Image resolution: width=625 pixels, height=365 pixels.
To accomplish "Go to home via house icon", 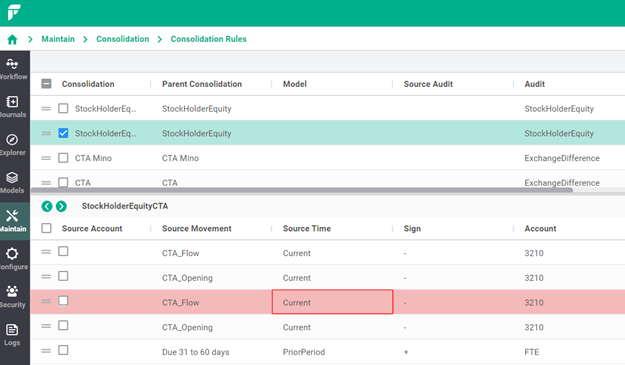I will 12,39.
